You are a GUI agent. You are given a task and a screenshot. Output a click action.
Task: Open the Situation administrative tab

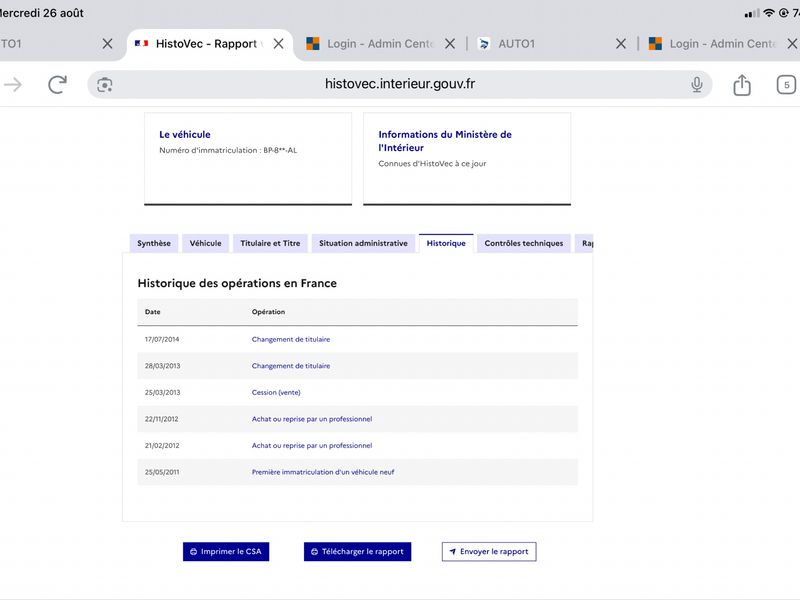tap(363, 243)
